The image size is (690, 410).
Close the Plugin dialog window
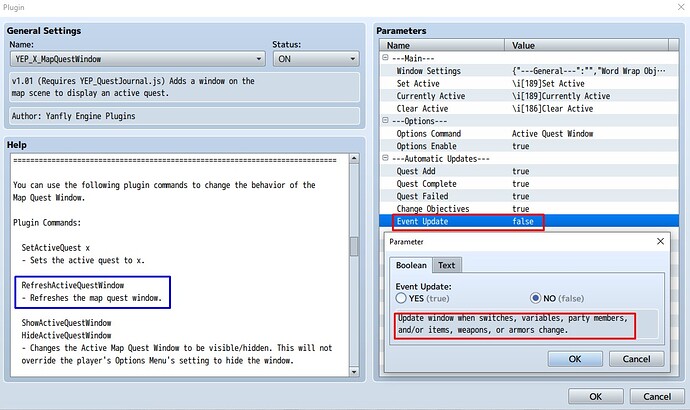tap(672, 7)
